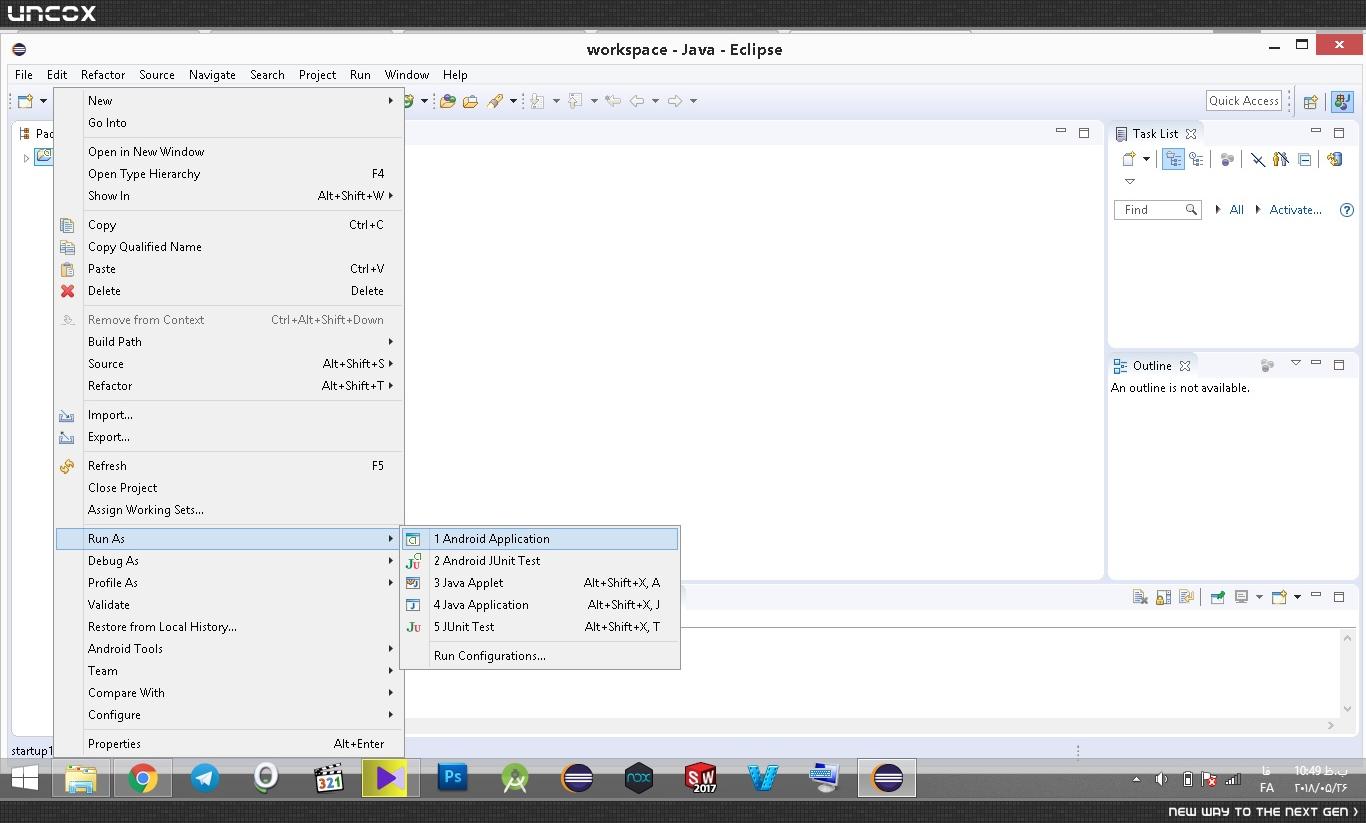Image resolution: width=1366 pixels, height=823 pixels.
Task: Click the Clear Console icon
Action: click(1140, 597)
